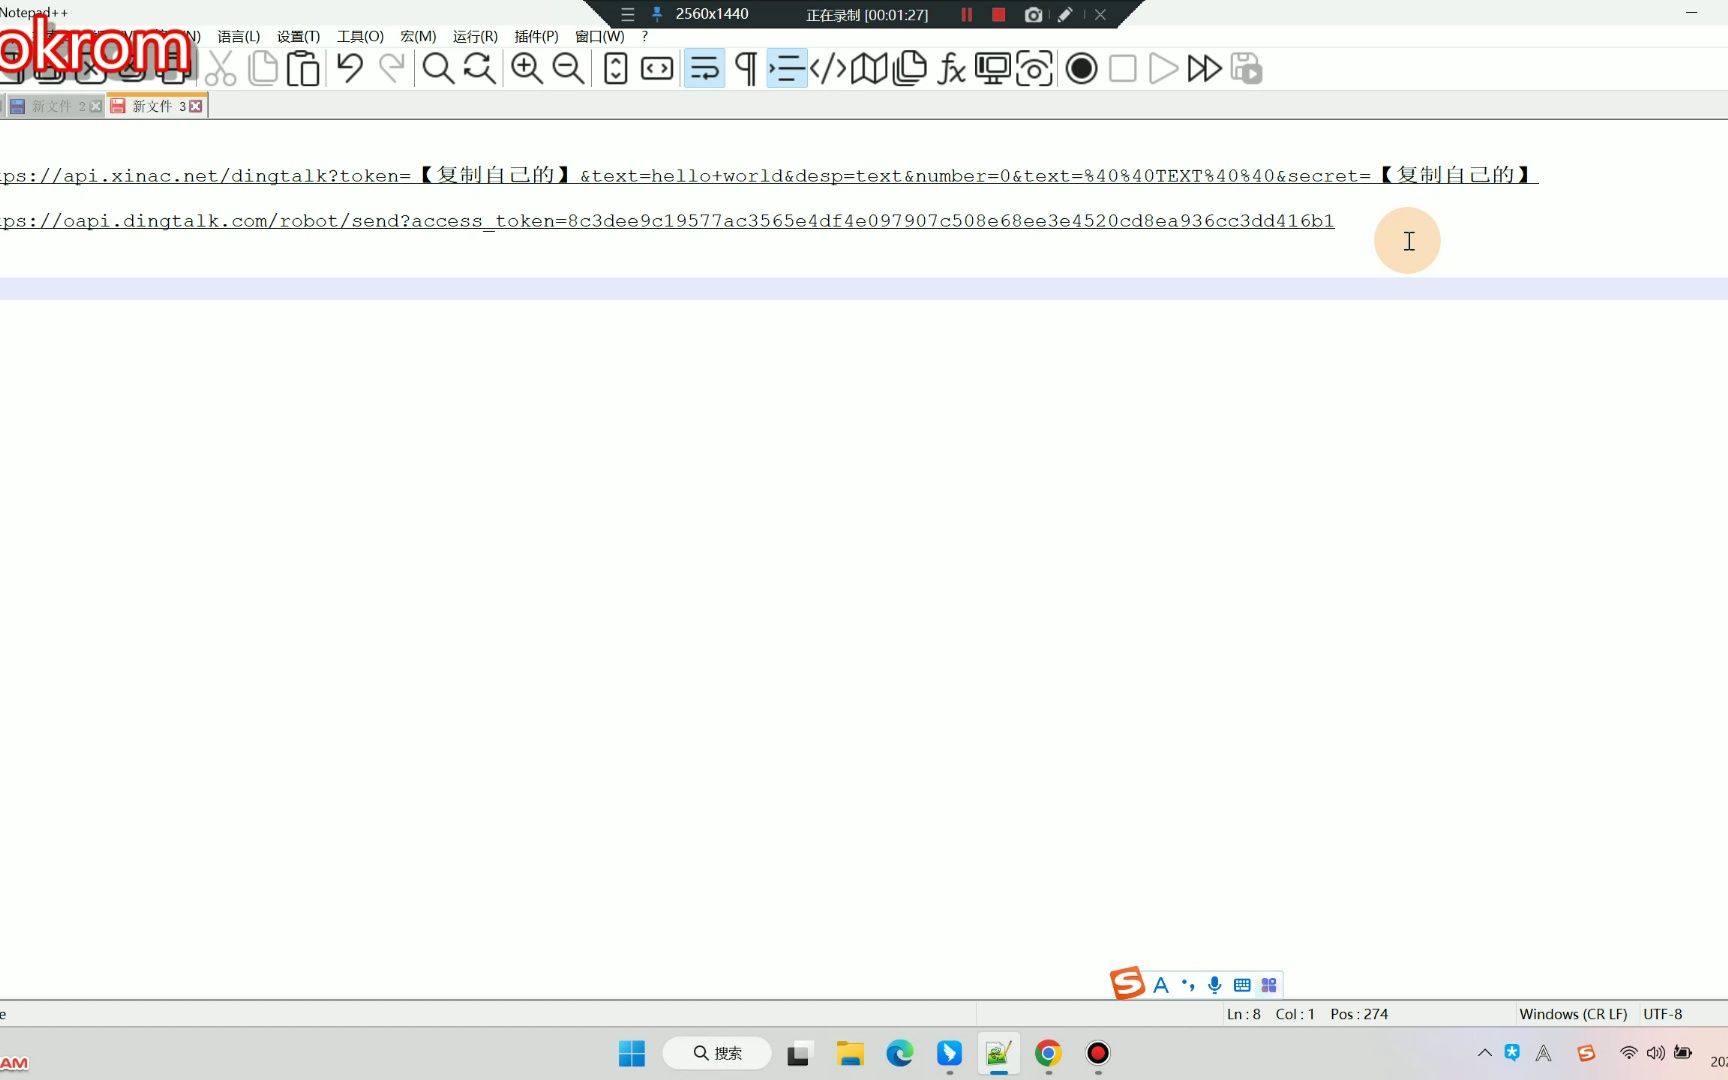Screen dimensions: 1728x1080
Task: Click the Ln : 8 position status
Action: point(1244,1014)
